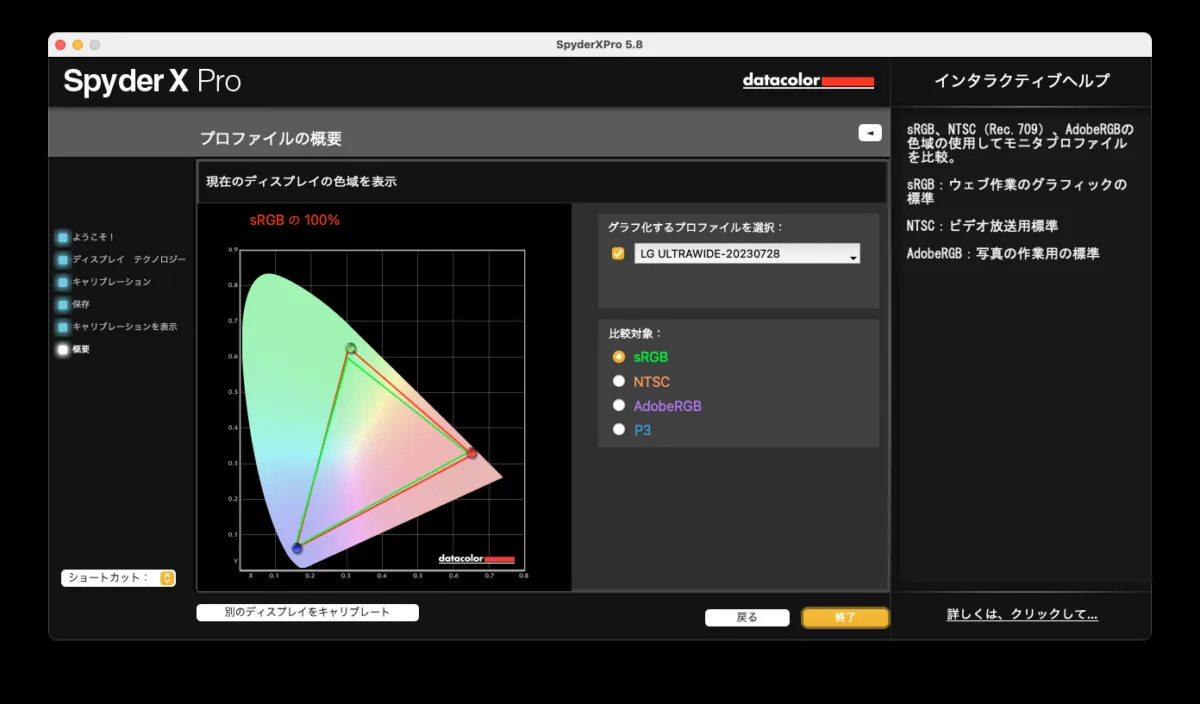The height and width of the screenshot is (704, 1200).
Task: Click the 別のディスプレイをキャリブレート button
Action: tap(307, 612)
